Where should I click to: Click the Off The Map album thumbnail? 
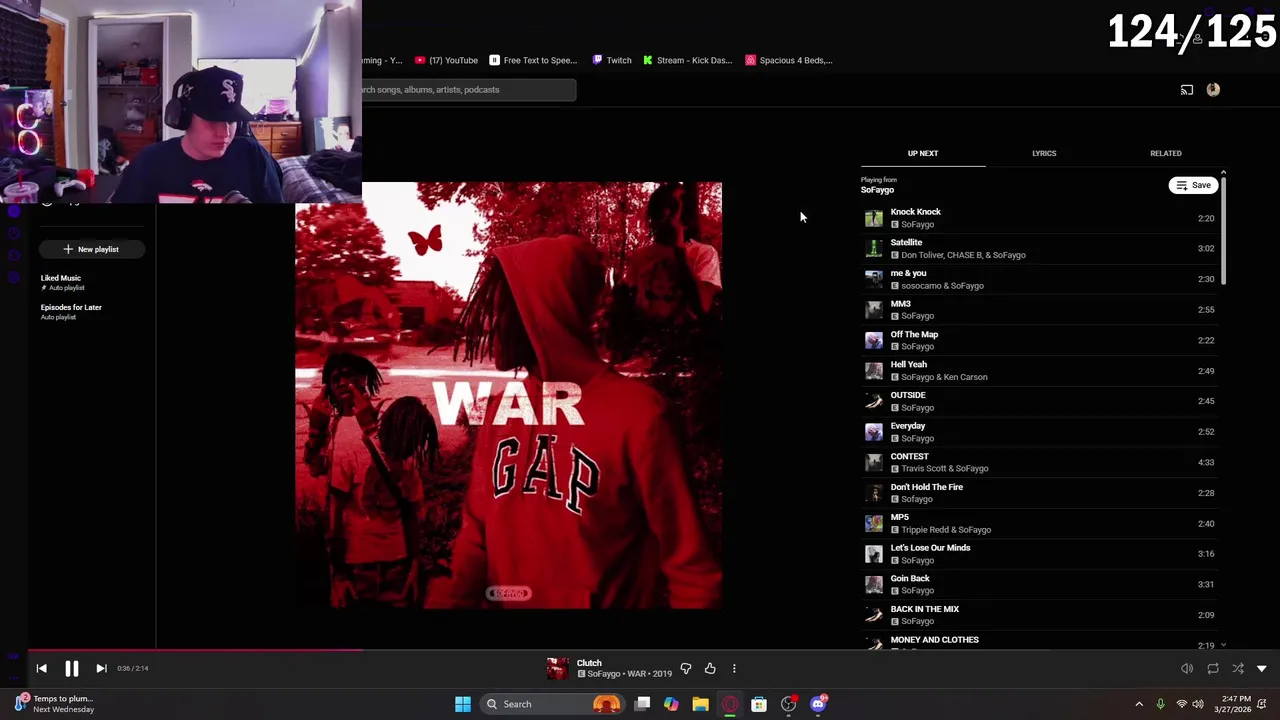tap(874, 340)
